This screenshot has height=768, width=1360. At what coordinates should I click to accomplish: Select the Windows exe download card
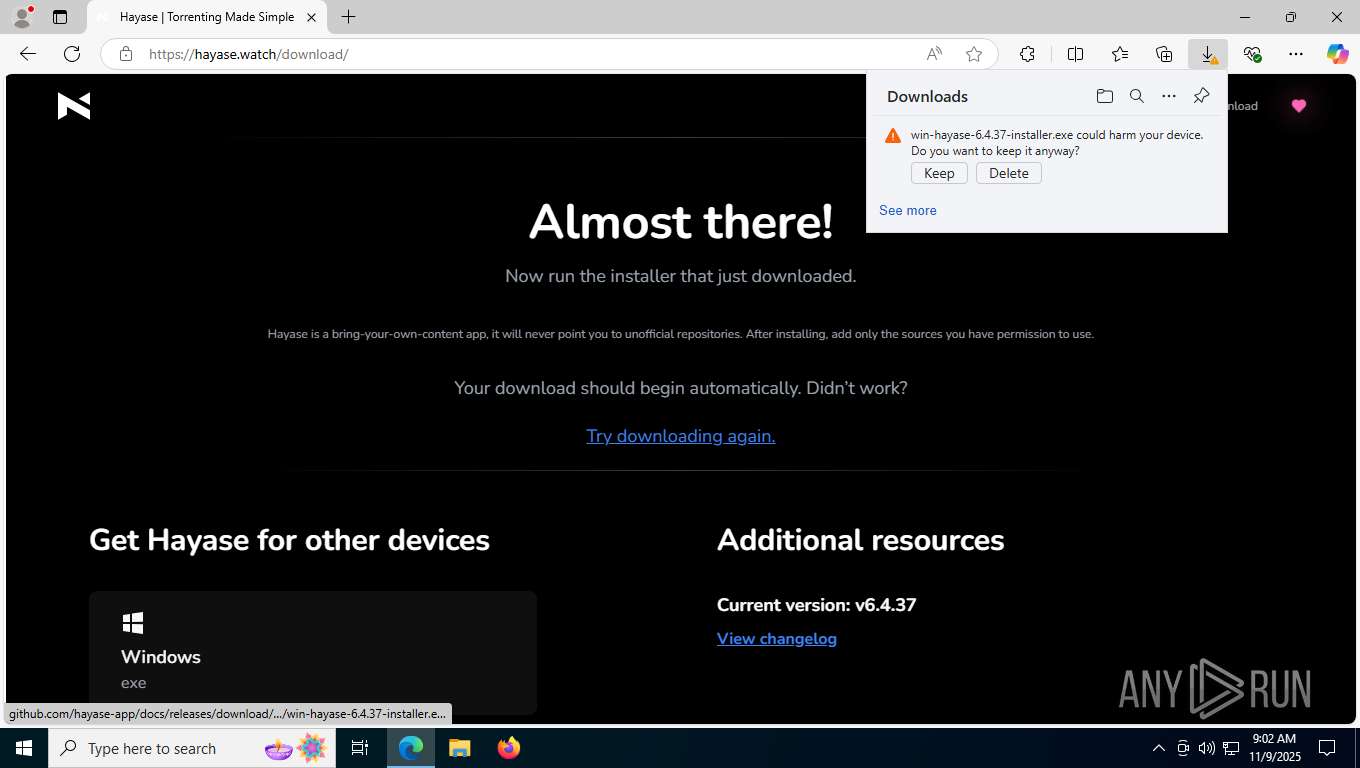click(x=313, y=652)
